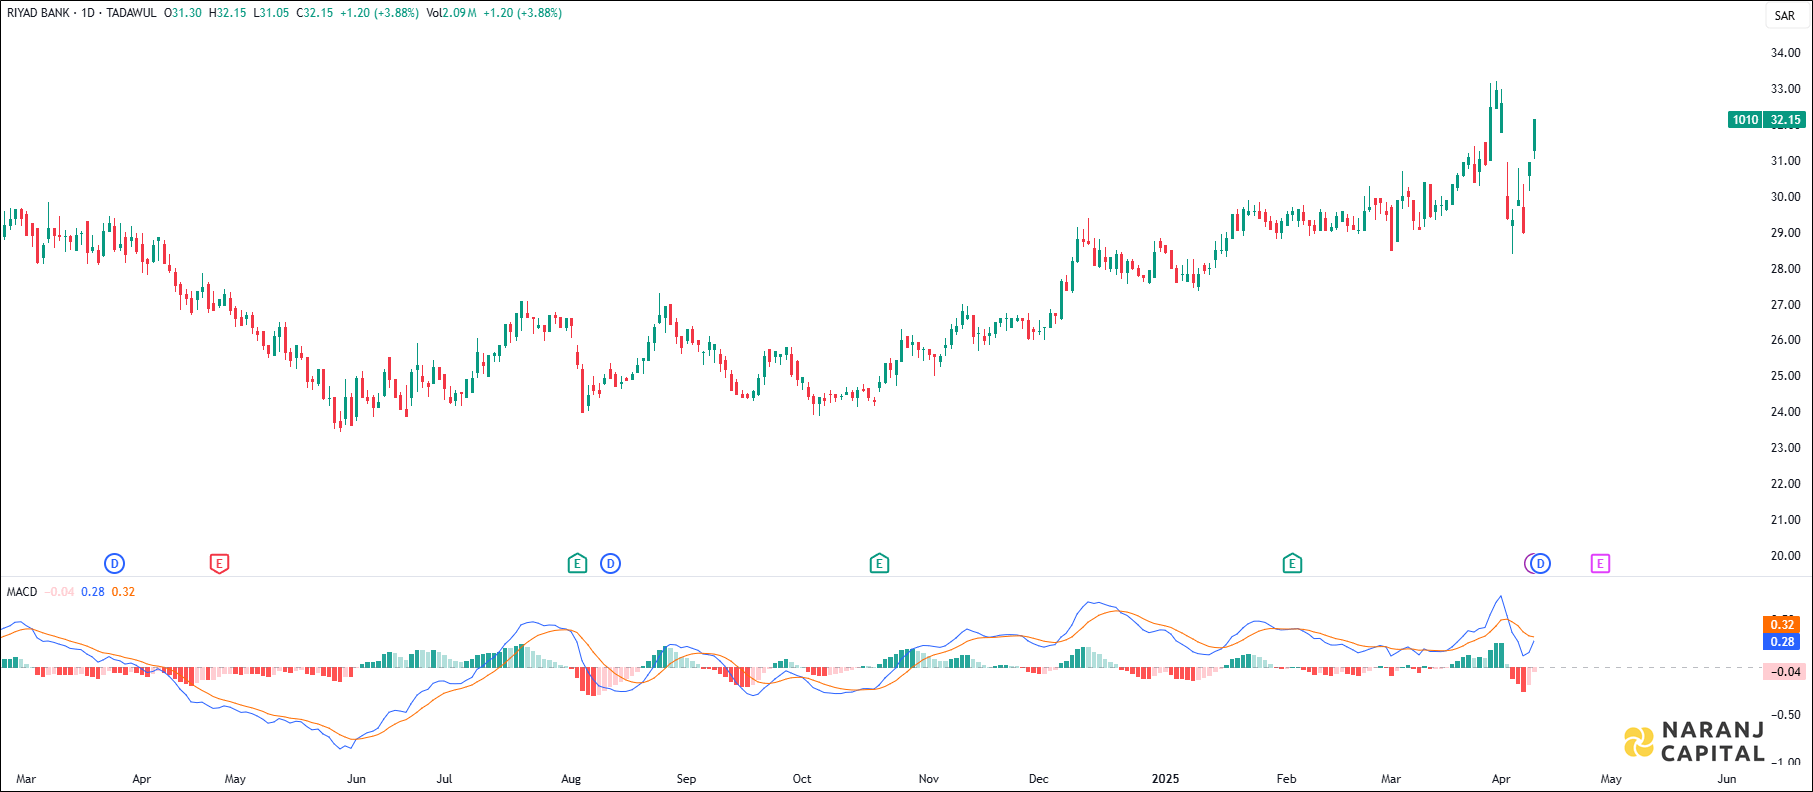Select the 1010 ticker price tag

(1745, 120)
